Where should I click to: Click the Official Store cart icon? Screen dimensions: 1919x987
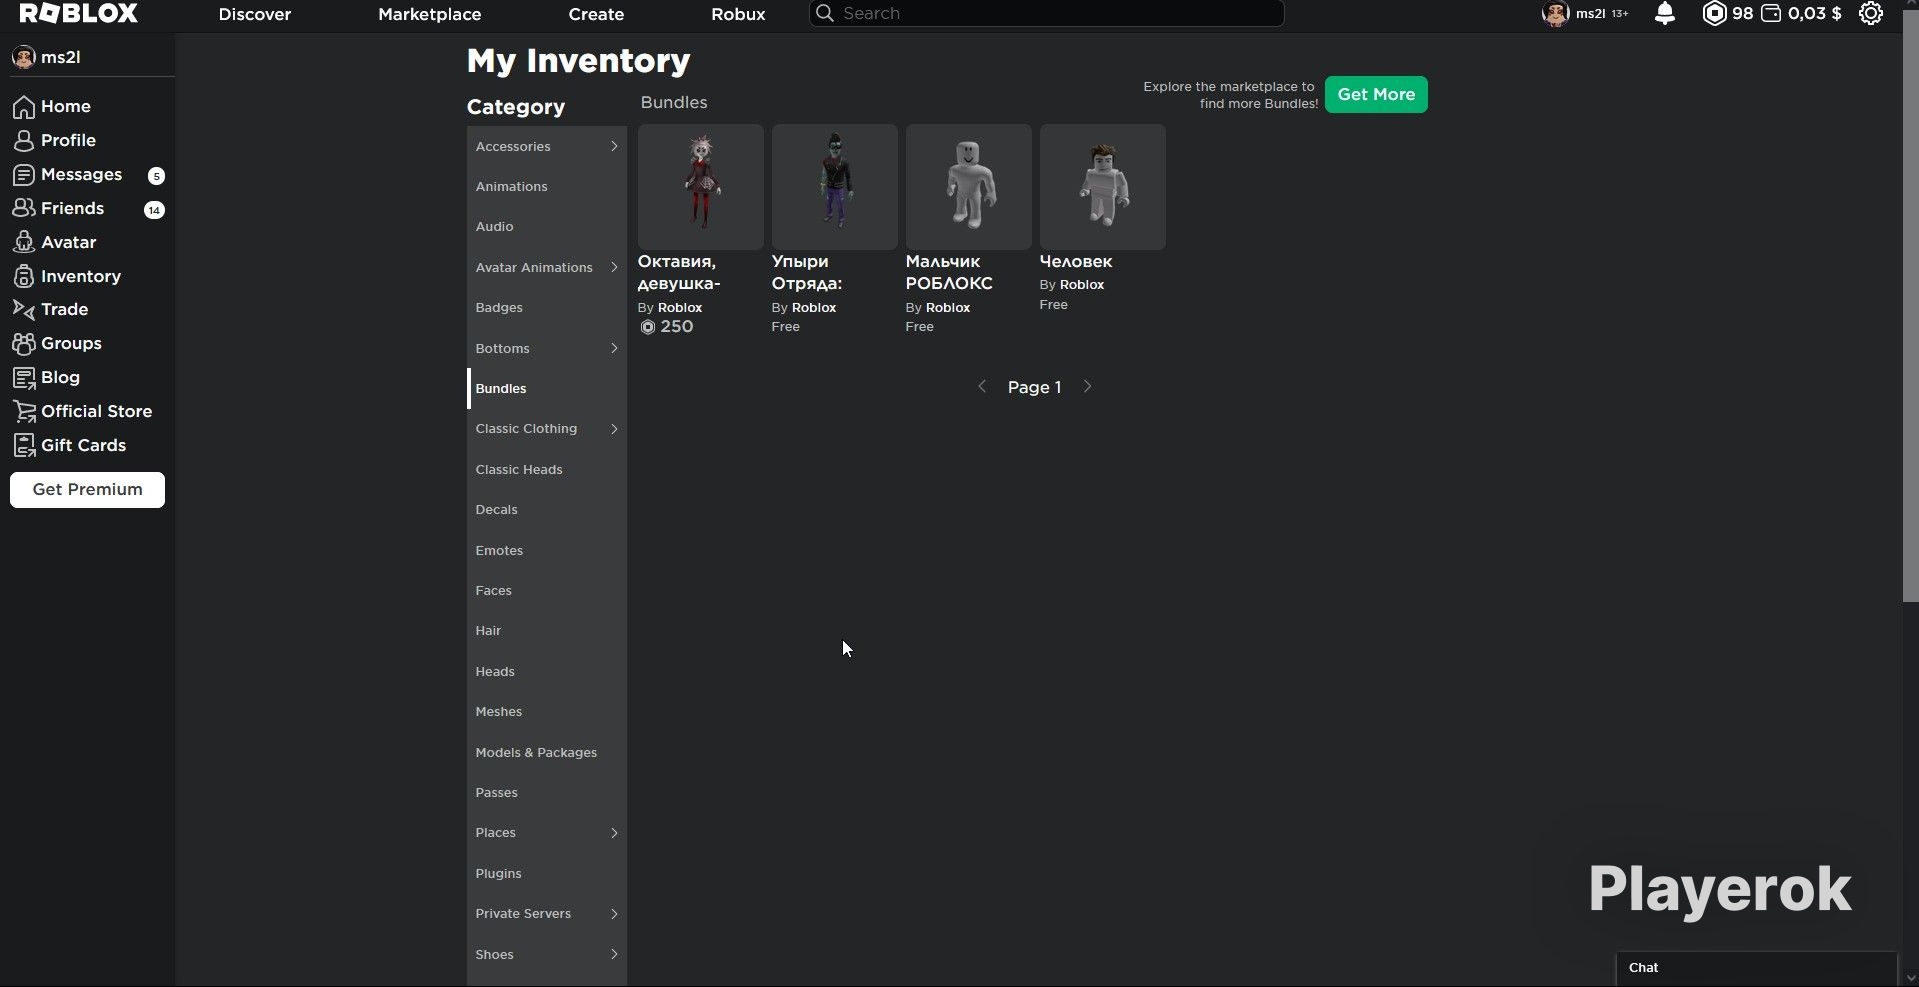24,411
